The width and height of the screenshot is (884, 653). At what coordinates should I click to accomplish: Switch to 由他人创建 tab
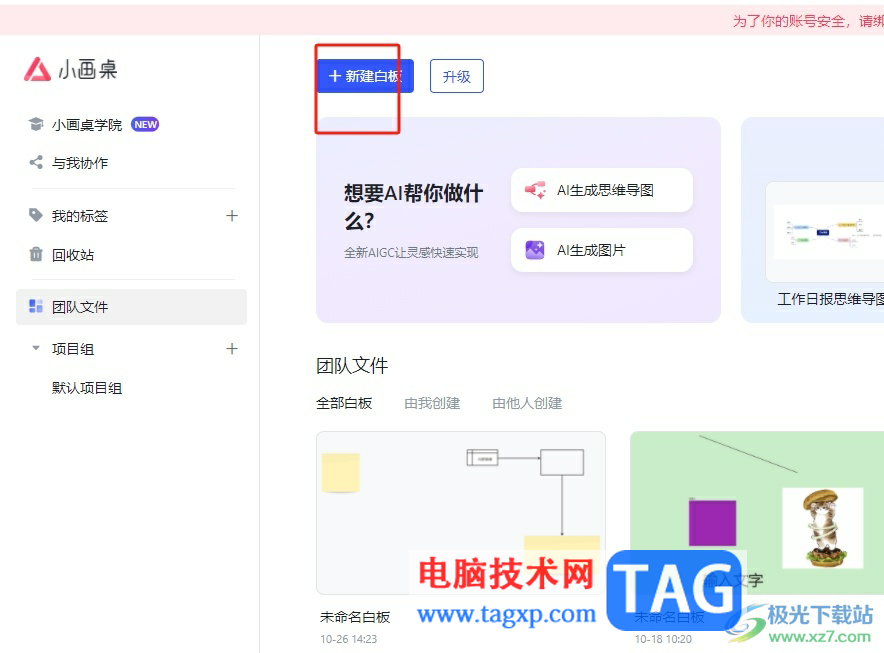click(527, 403)
